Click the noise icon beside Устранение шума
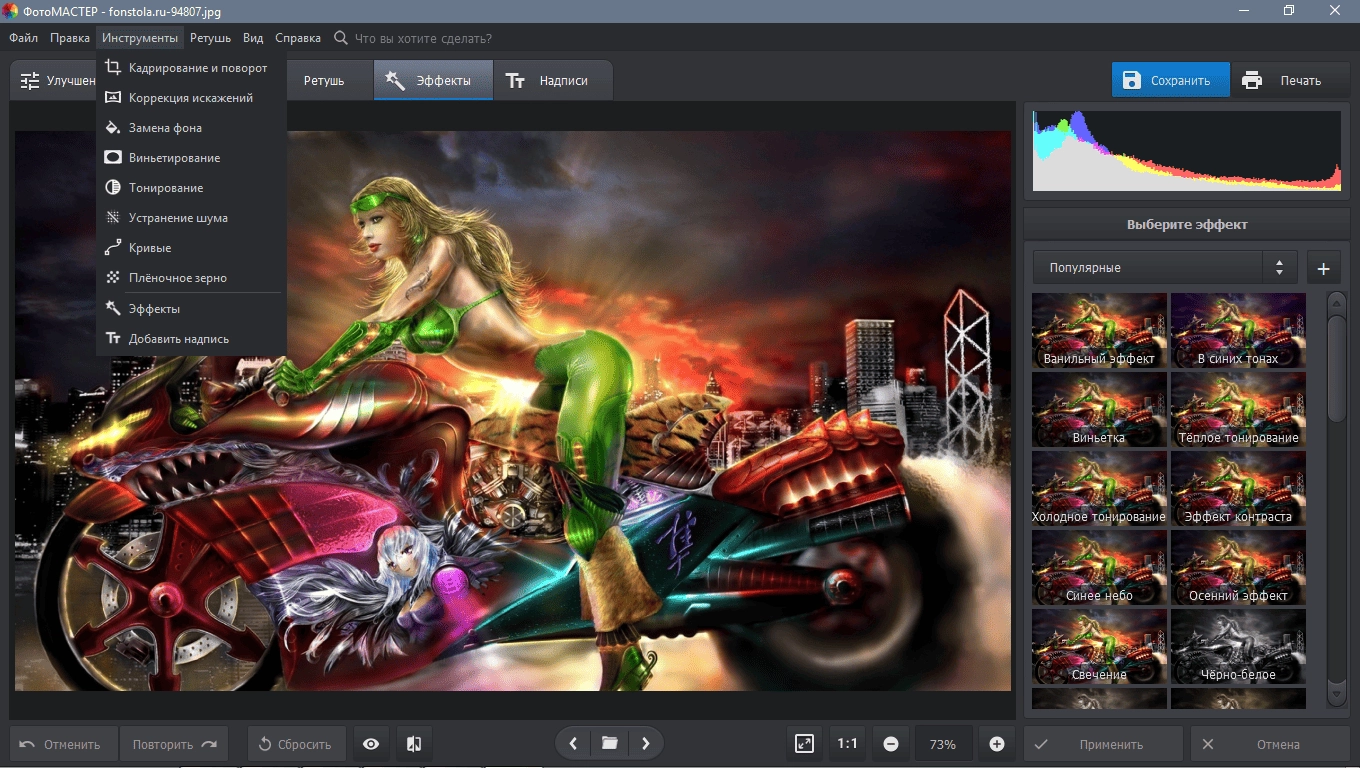Image resolution: width=1360 pixels, height=768 pixels. [113, 218]
